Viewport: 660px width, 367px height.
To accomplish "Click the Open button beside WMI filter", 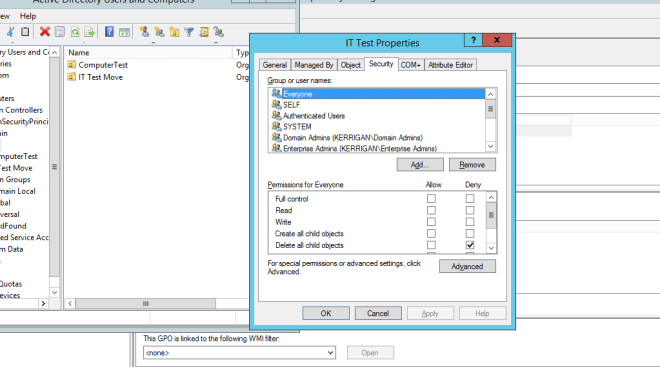I will tap(370, 353).
